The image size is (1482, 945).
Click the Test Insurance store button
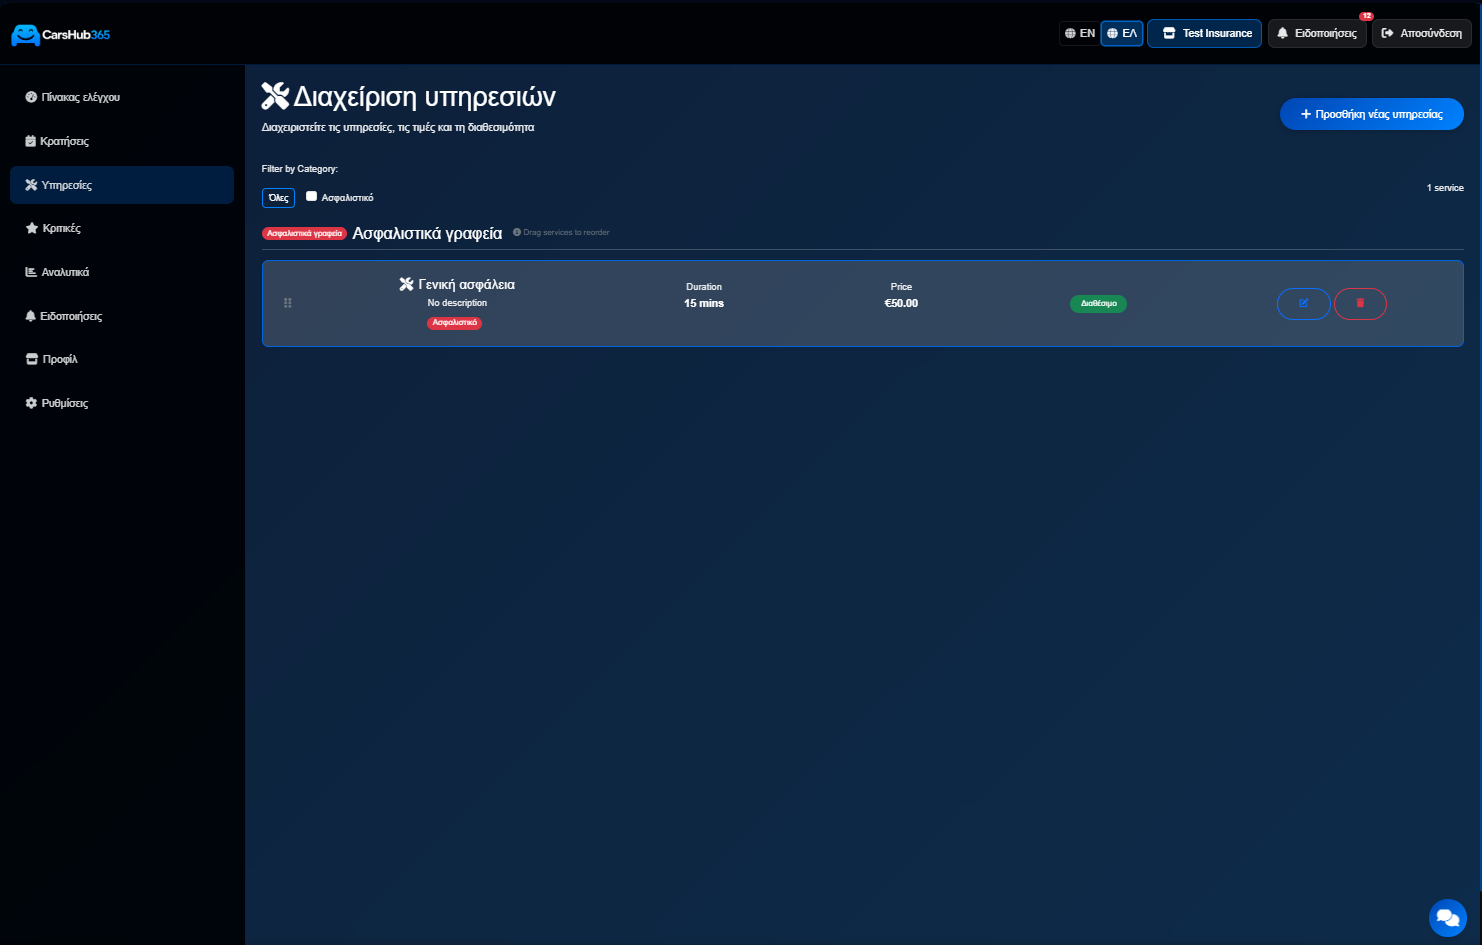[x=1204, y=33]
